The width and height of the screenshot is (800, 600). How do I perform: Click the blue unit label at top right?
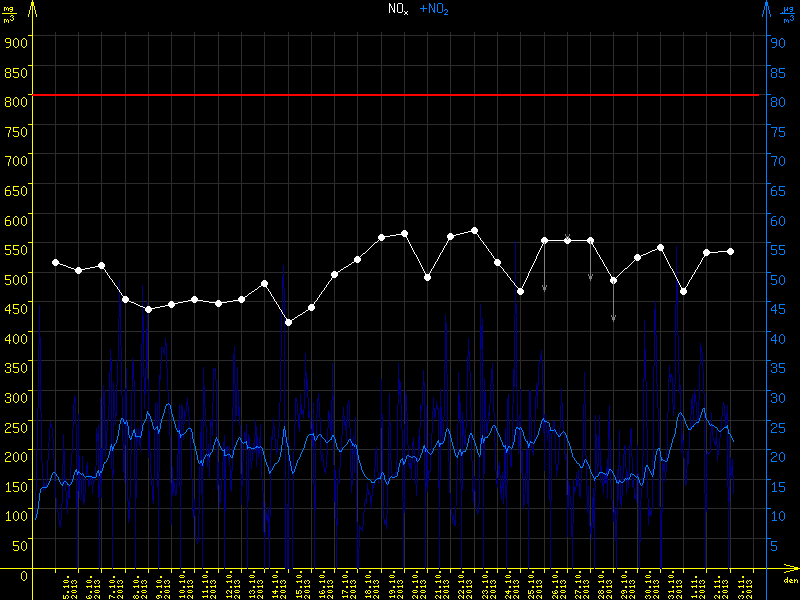[787, 12]
